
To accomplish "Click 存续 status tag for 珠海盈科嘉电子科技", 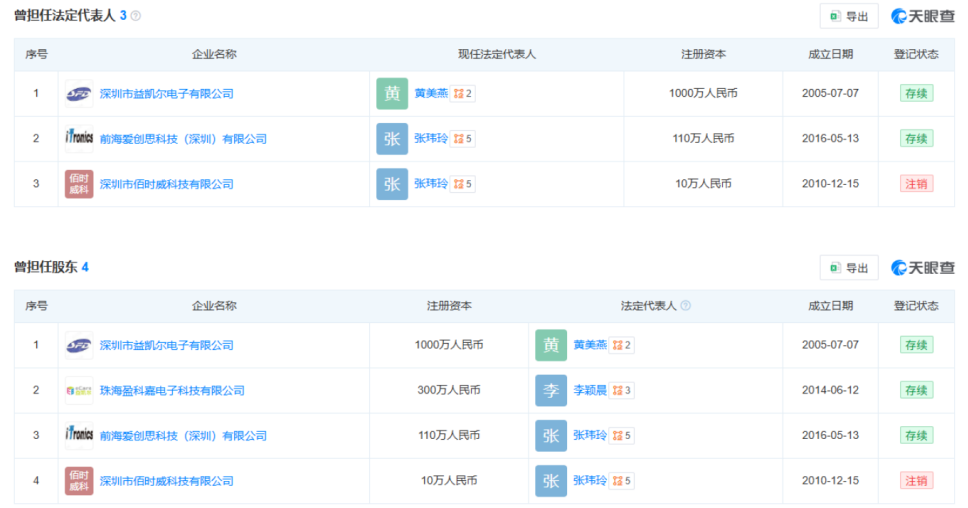I will [x=916, y=390].
